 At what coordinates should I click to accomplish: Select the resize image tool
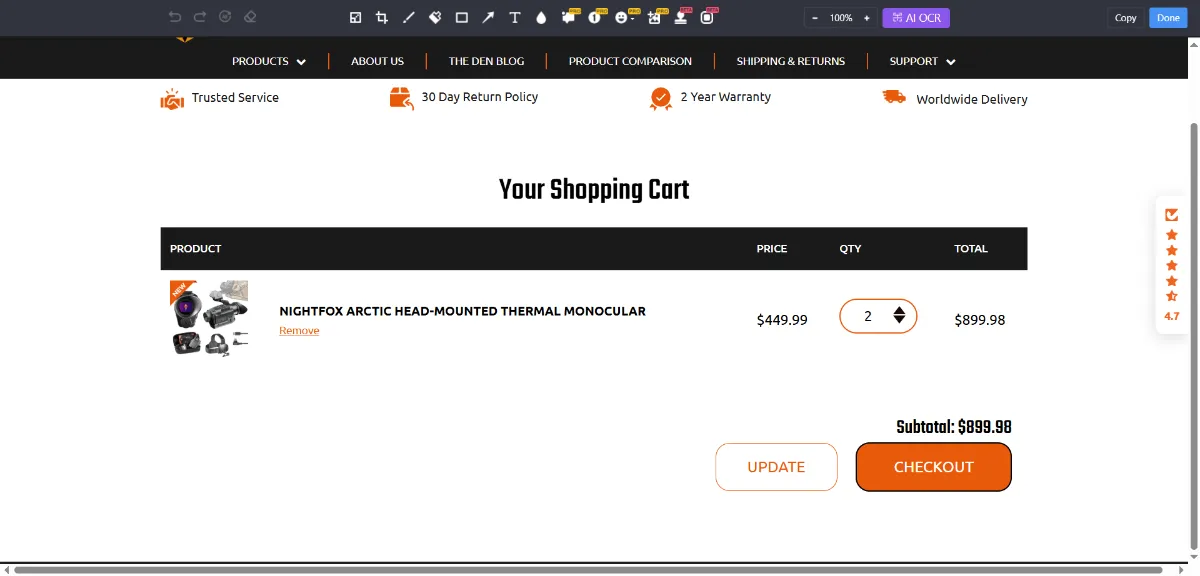[356, 17]
